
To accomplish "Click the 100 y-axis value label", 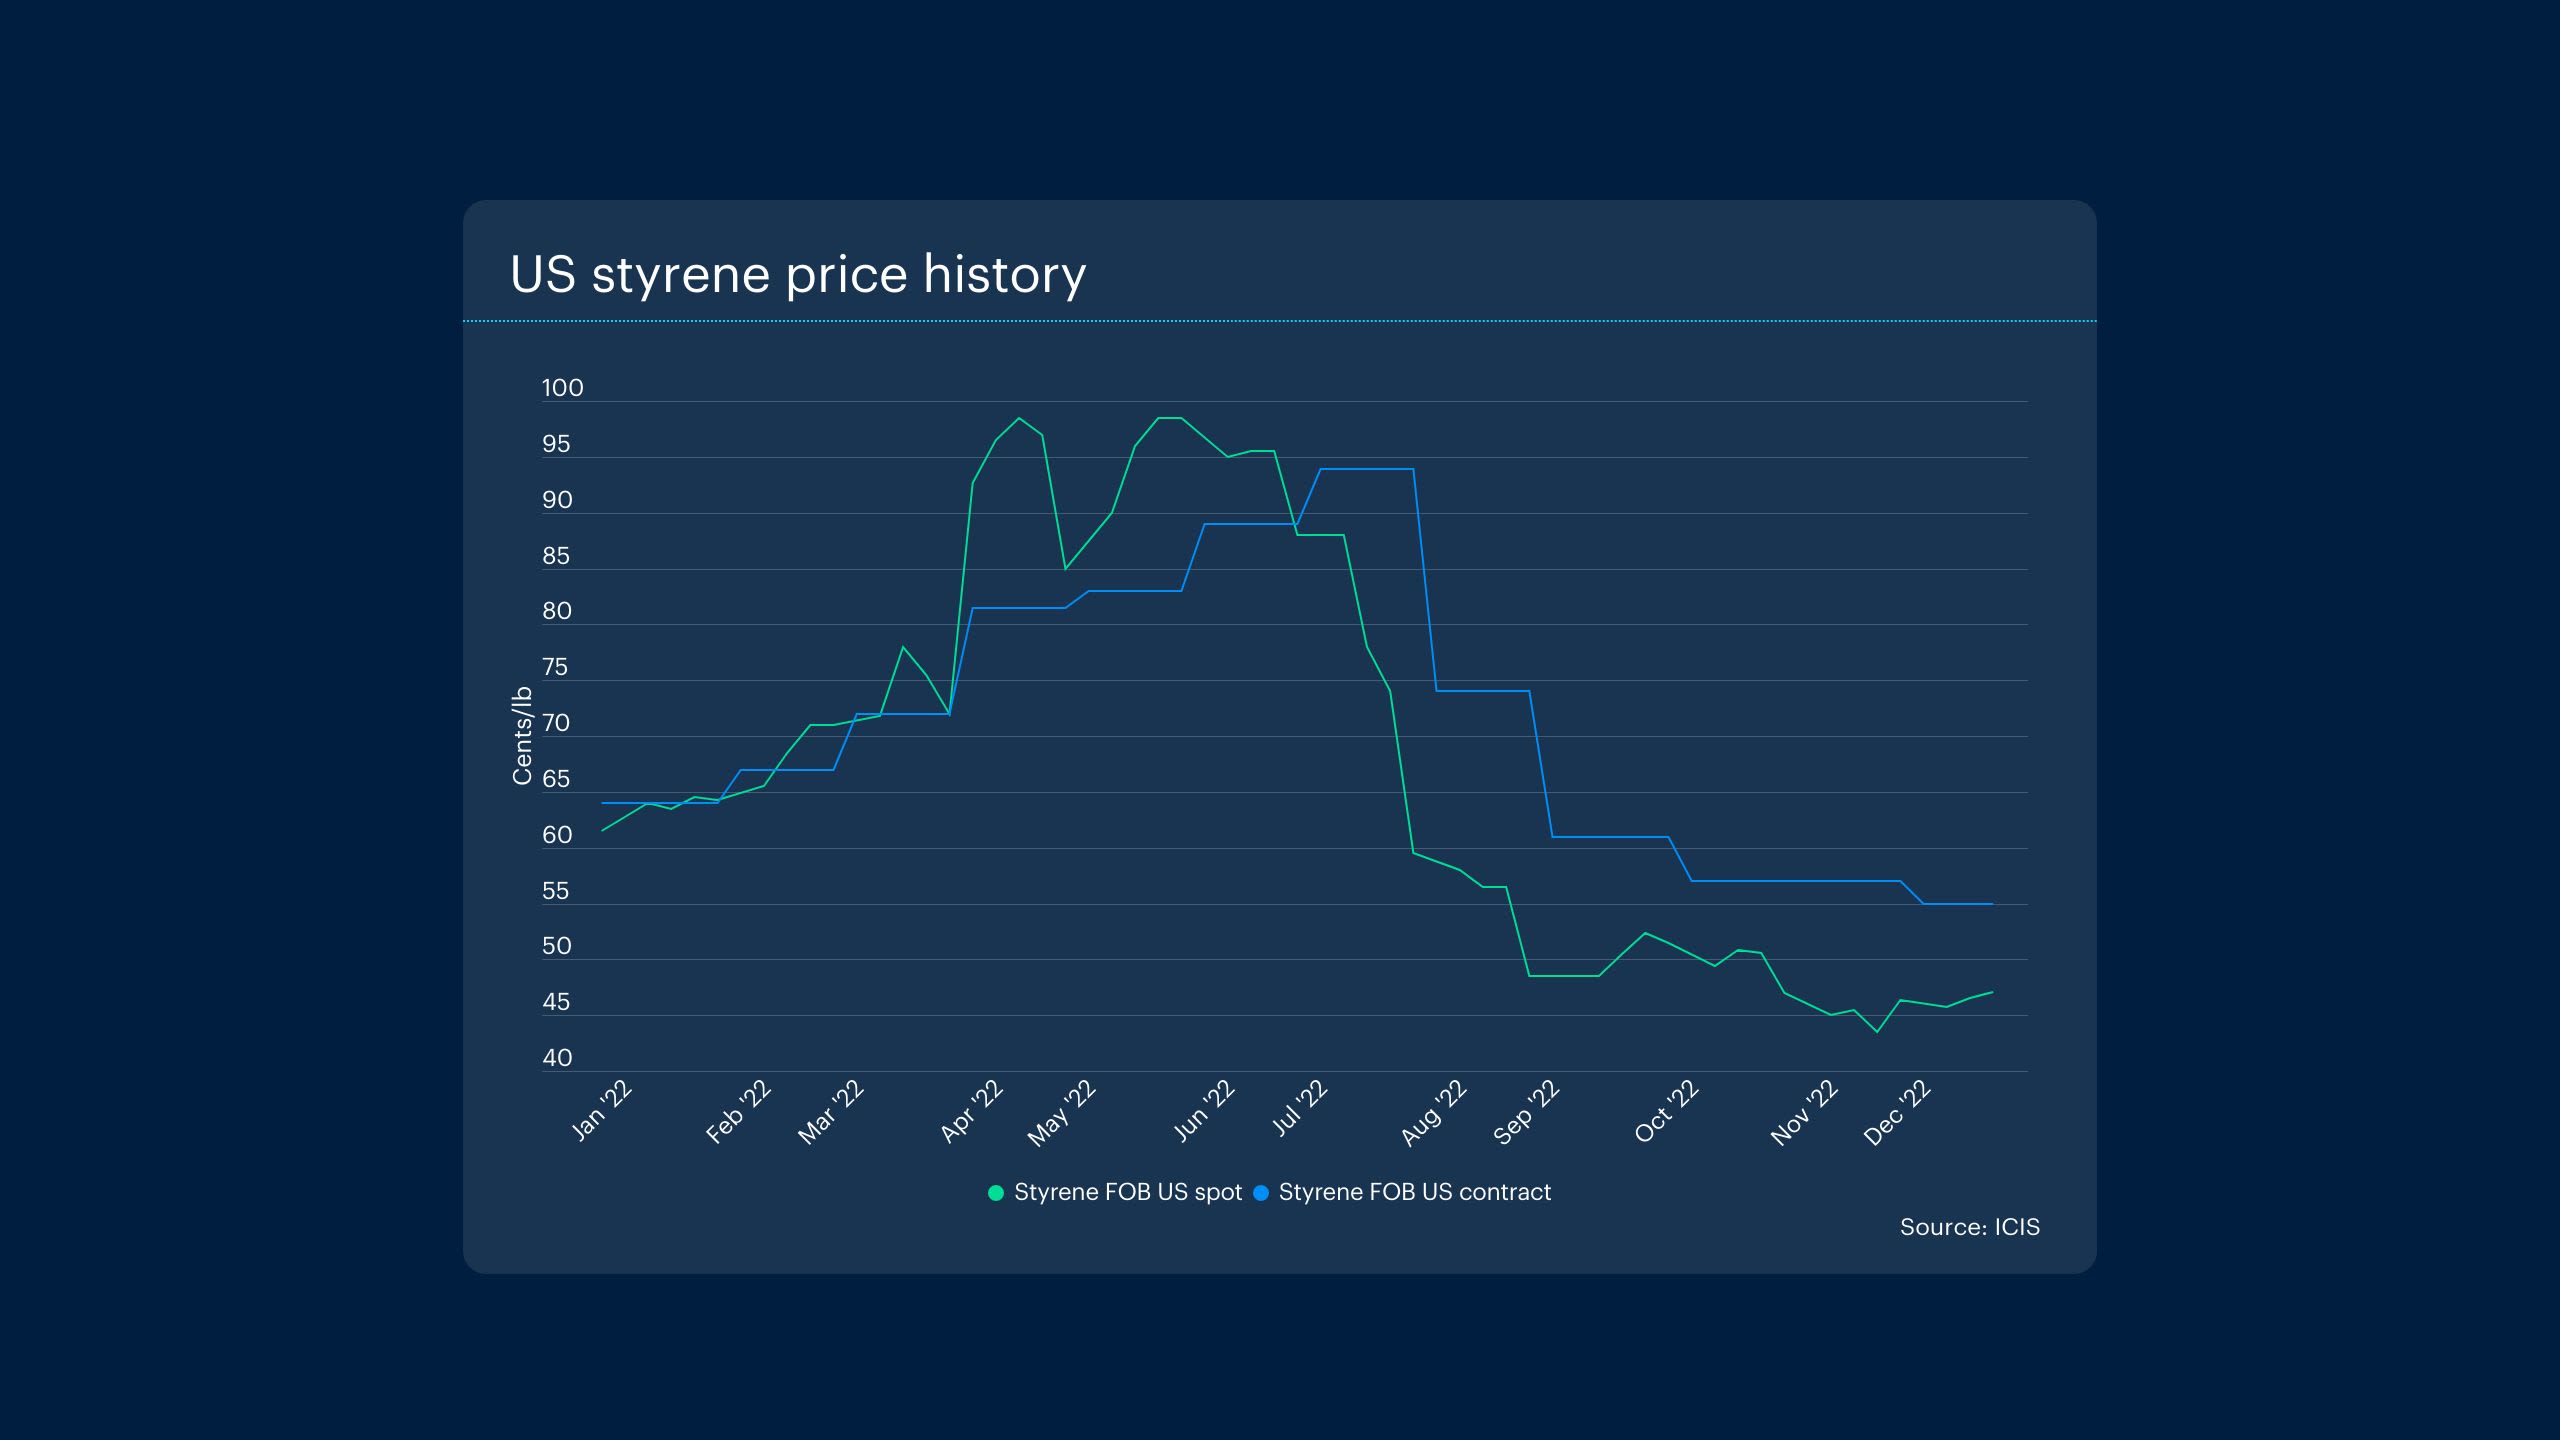I will click(x=562, y=388).
